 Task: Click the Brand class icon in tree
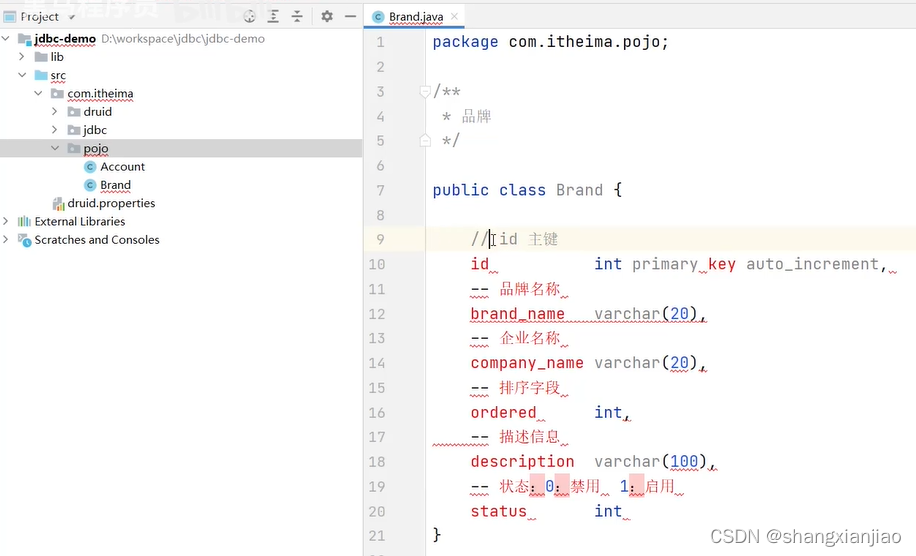(x=90, y=185)
